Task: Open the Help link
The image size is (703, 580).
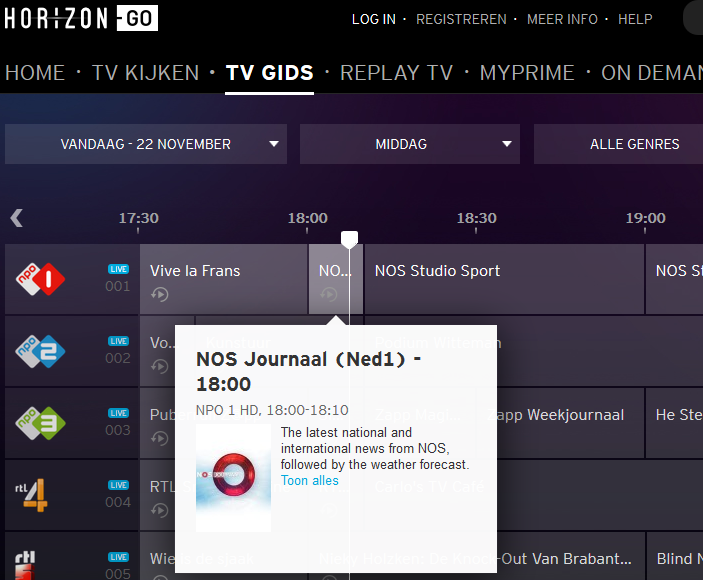Action: [x=635, y=19]
